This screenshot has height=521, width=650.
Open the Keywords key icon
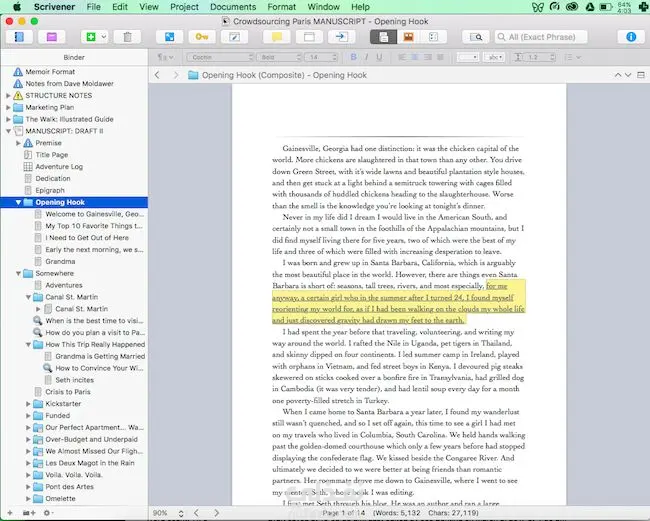pos(203,37)
